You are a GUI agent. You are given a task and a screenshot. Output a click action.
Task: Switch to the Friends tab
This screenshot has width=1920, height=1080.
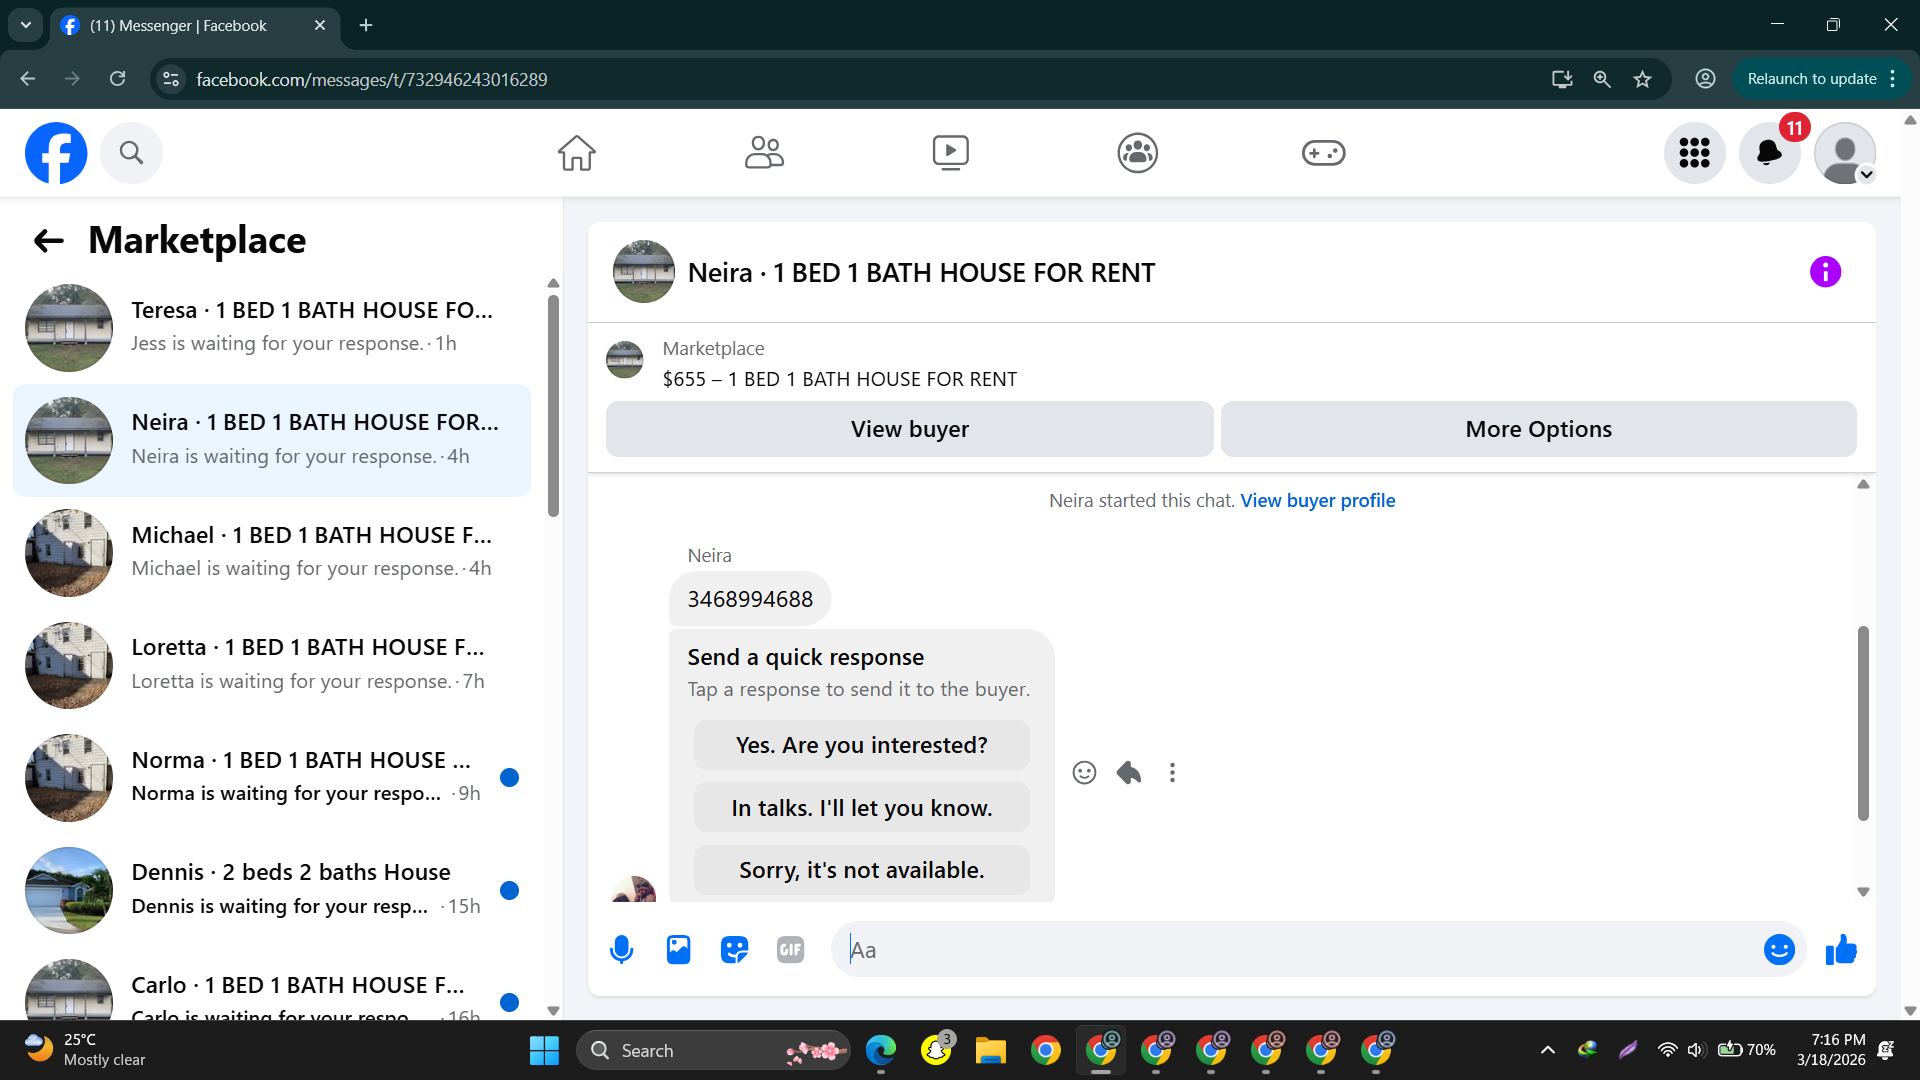[x=764, y=153]
